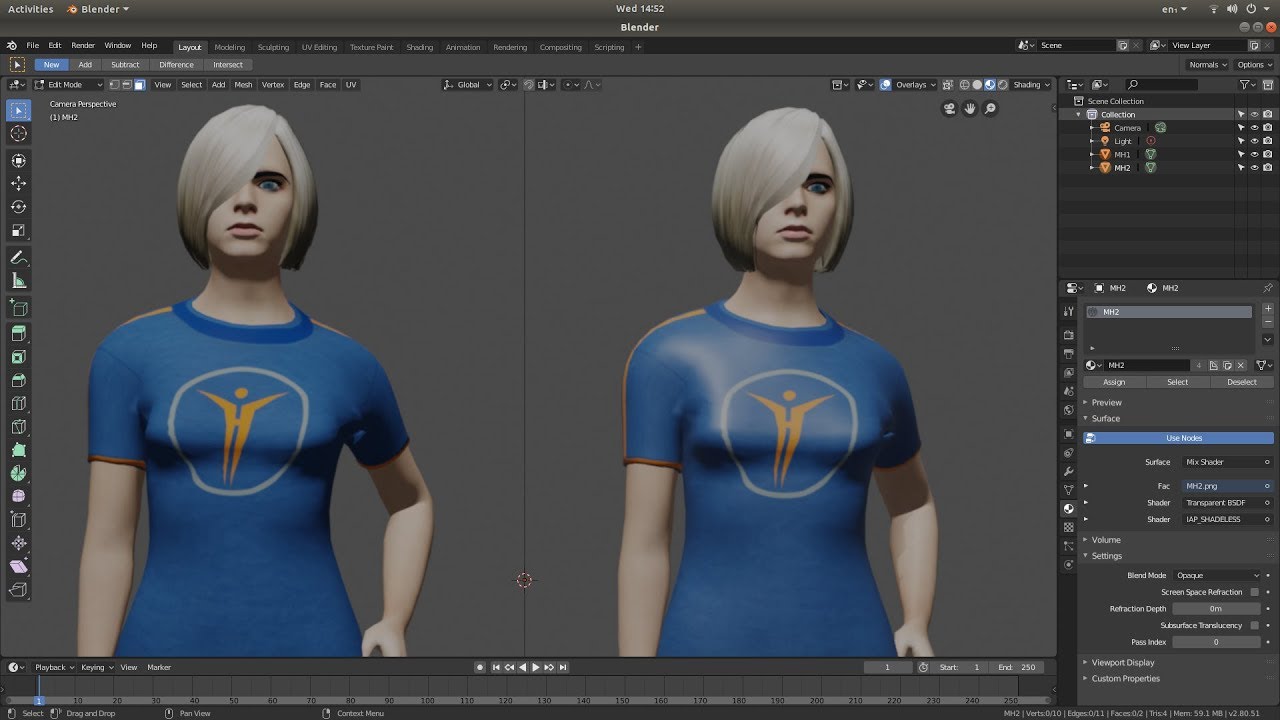Choose the Move tool
The image size is (1280, 720).
pos(19,183)
